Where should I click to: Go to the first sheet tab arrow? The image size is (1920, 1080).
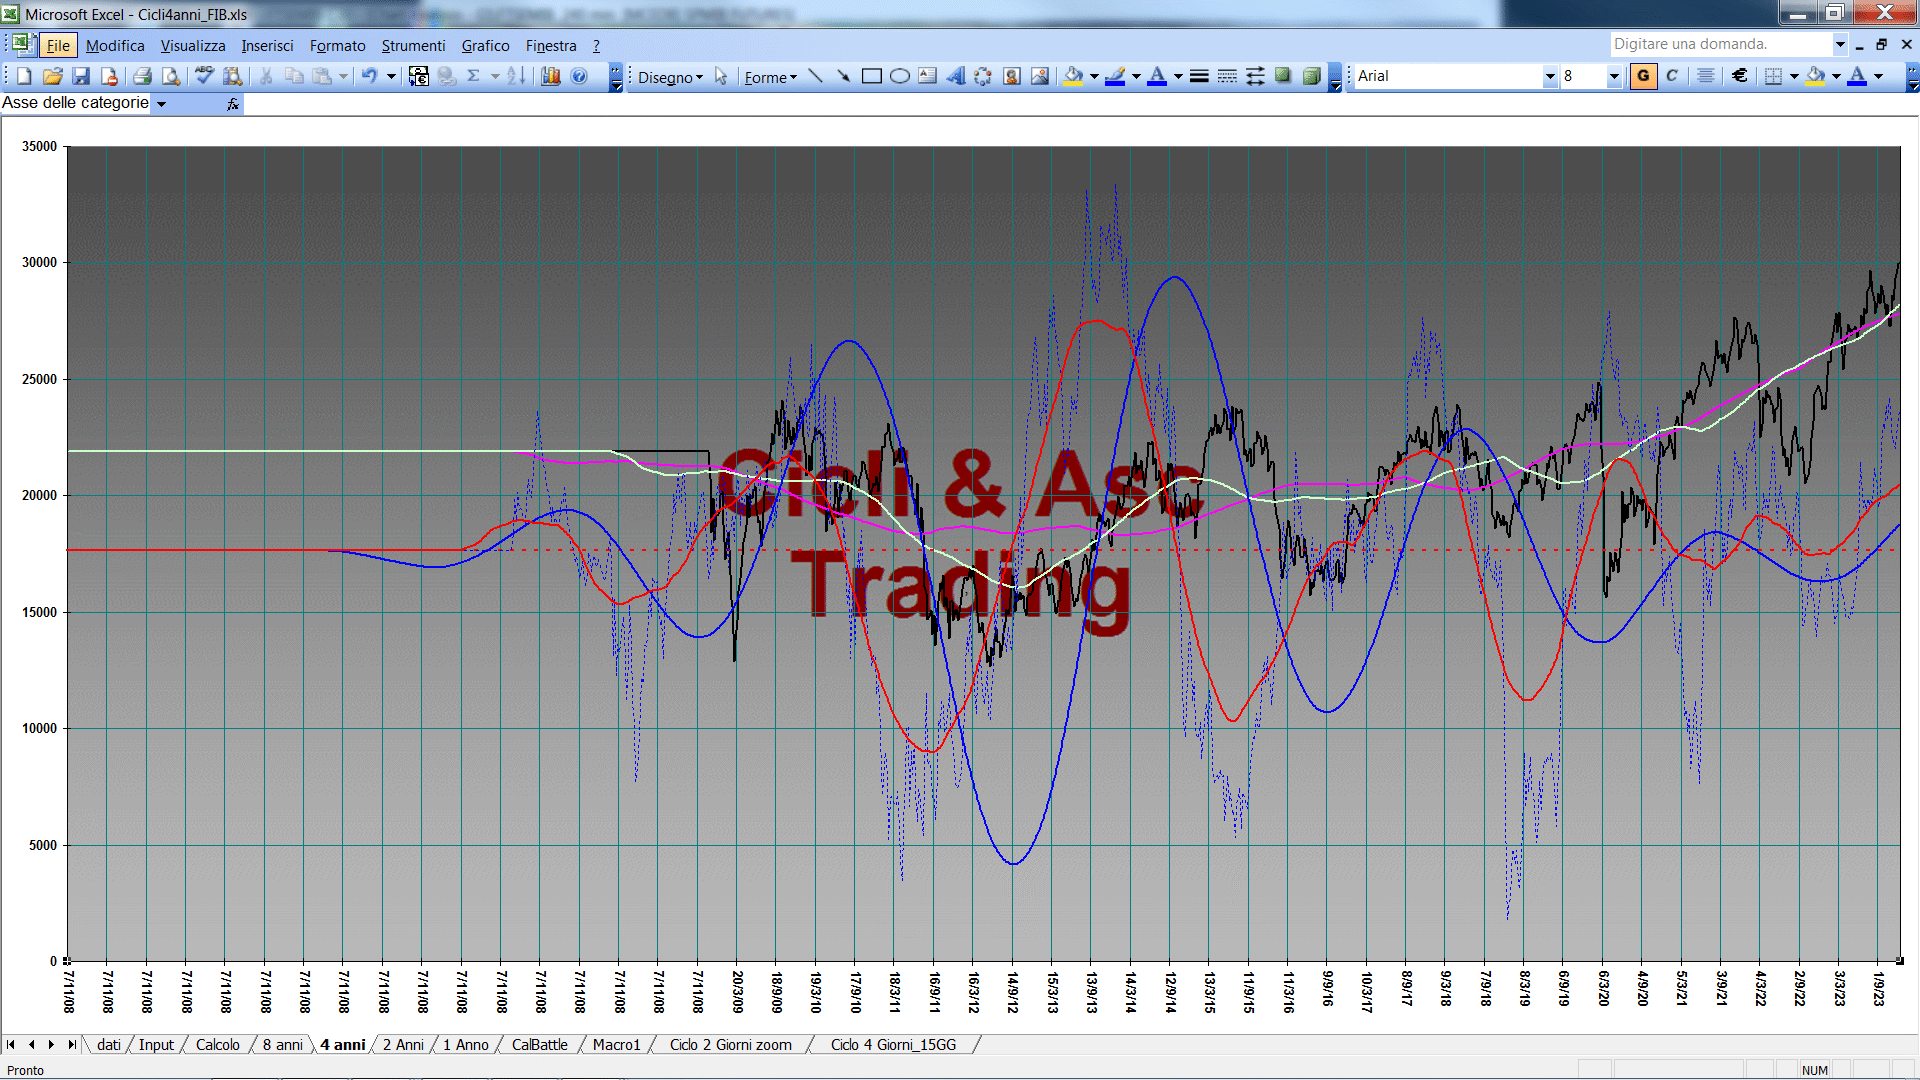point(11,1044)
